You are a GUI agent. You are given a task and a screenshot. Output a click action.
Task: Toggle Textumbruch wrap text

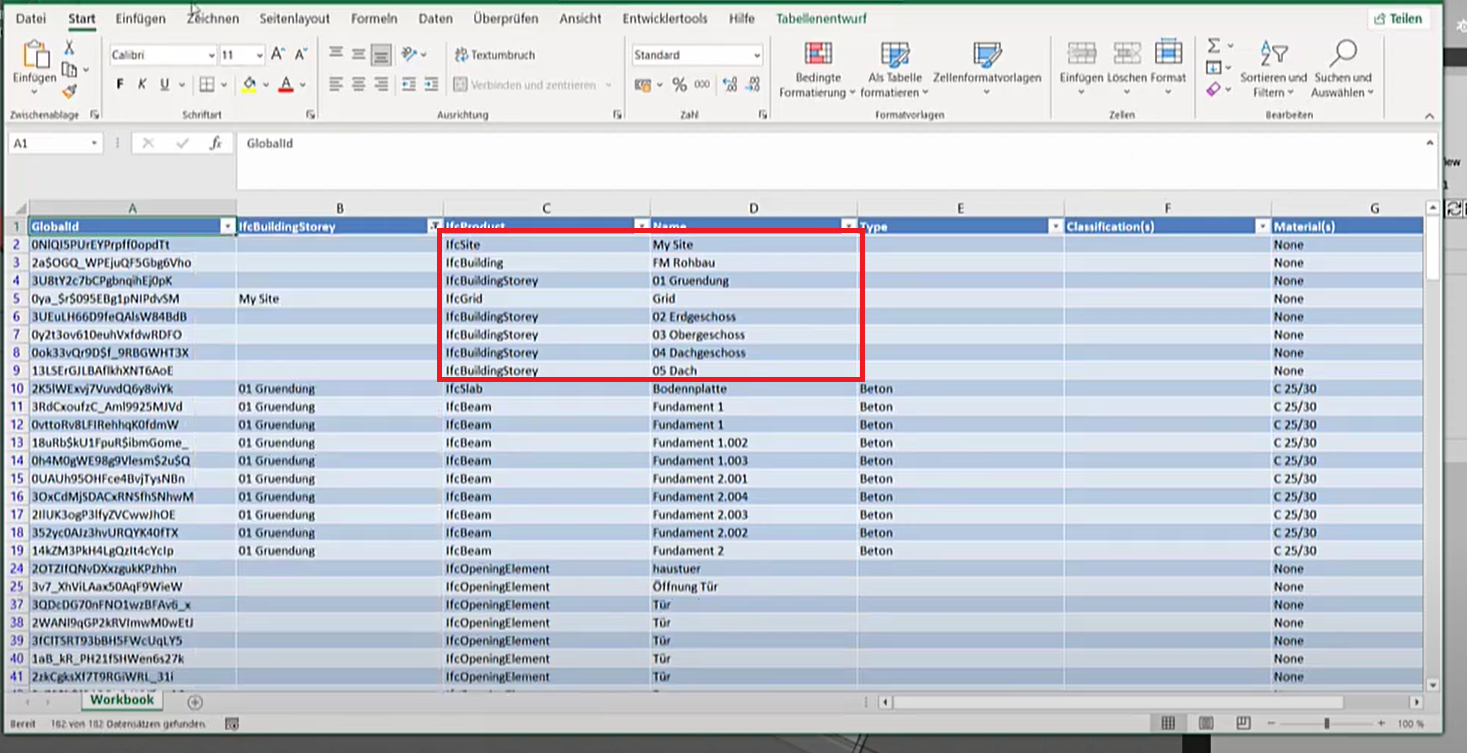click(x=494, y=55)
